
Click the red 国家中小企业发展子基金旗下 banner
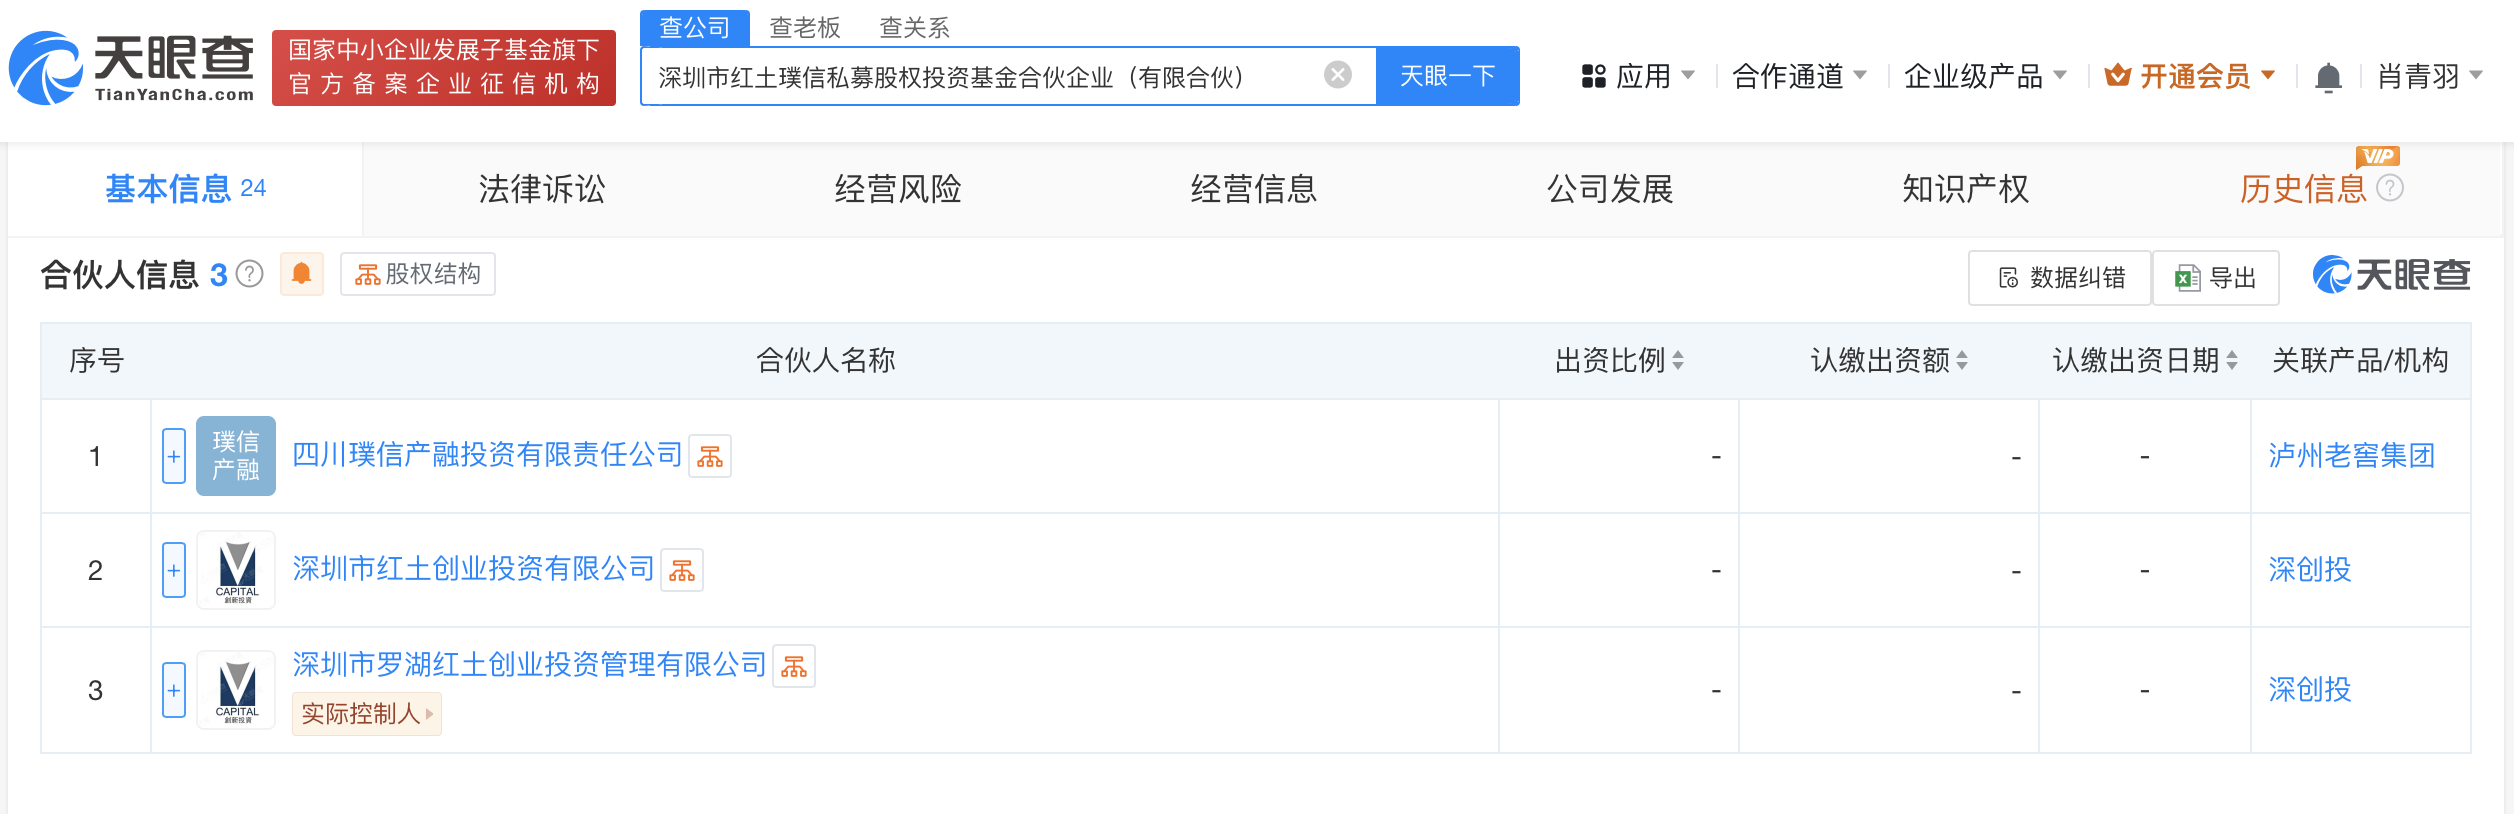[444, 68]
